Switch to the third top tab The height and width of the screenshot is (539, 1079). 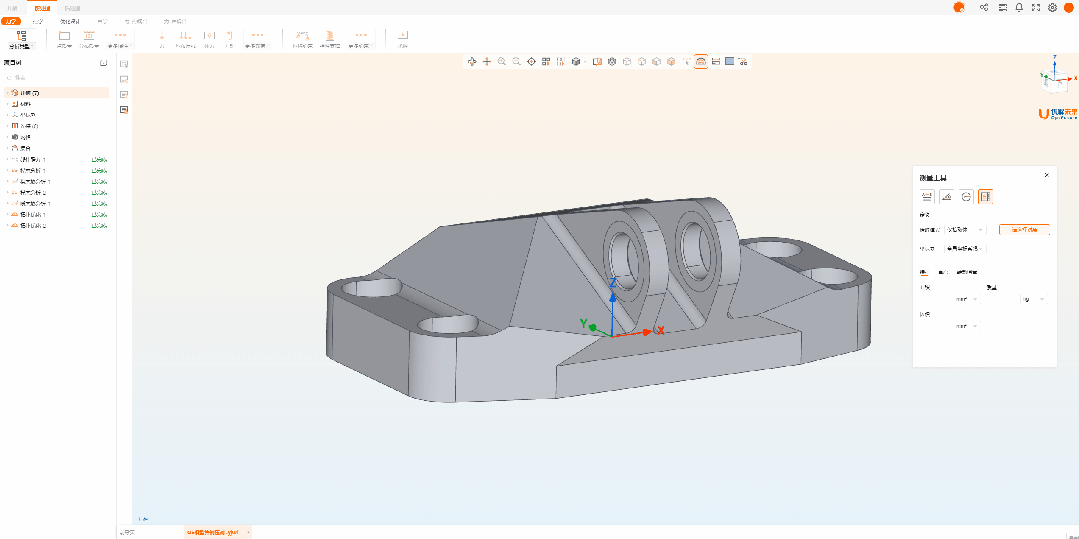pyautogui.click(x=72, y=8)
